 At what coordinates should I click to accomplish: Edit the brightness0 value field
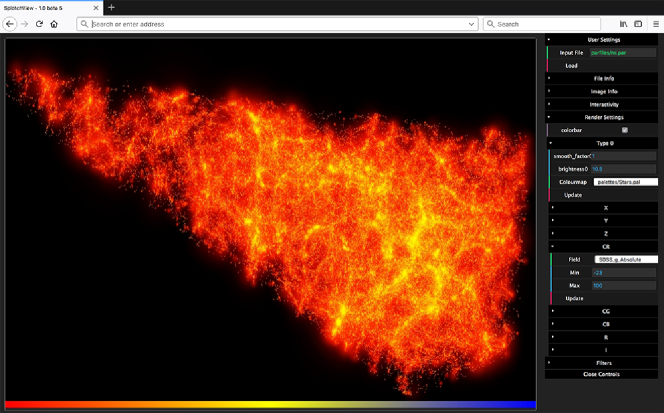click(x=623, y=169)
